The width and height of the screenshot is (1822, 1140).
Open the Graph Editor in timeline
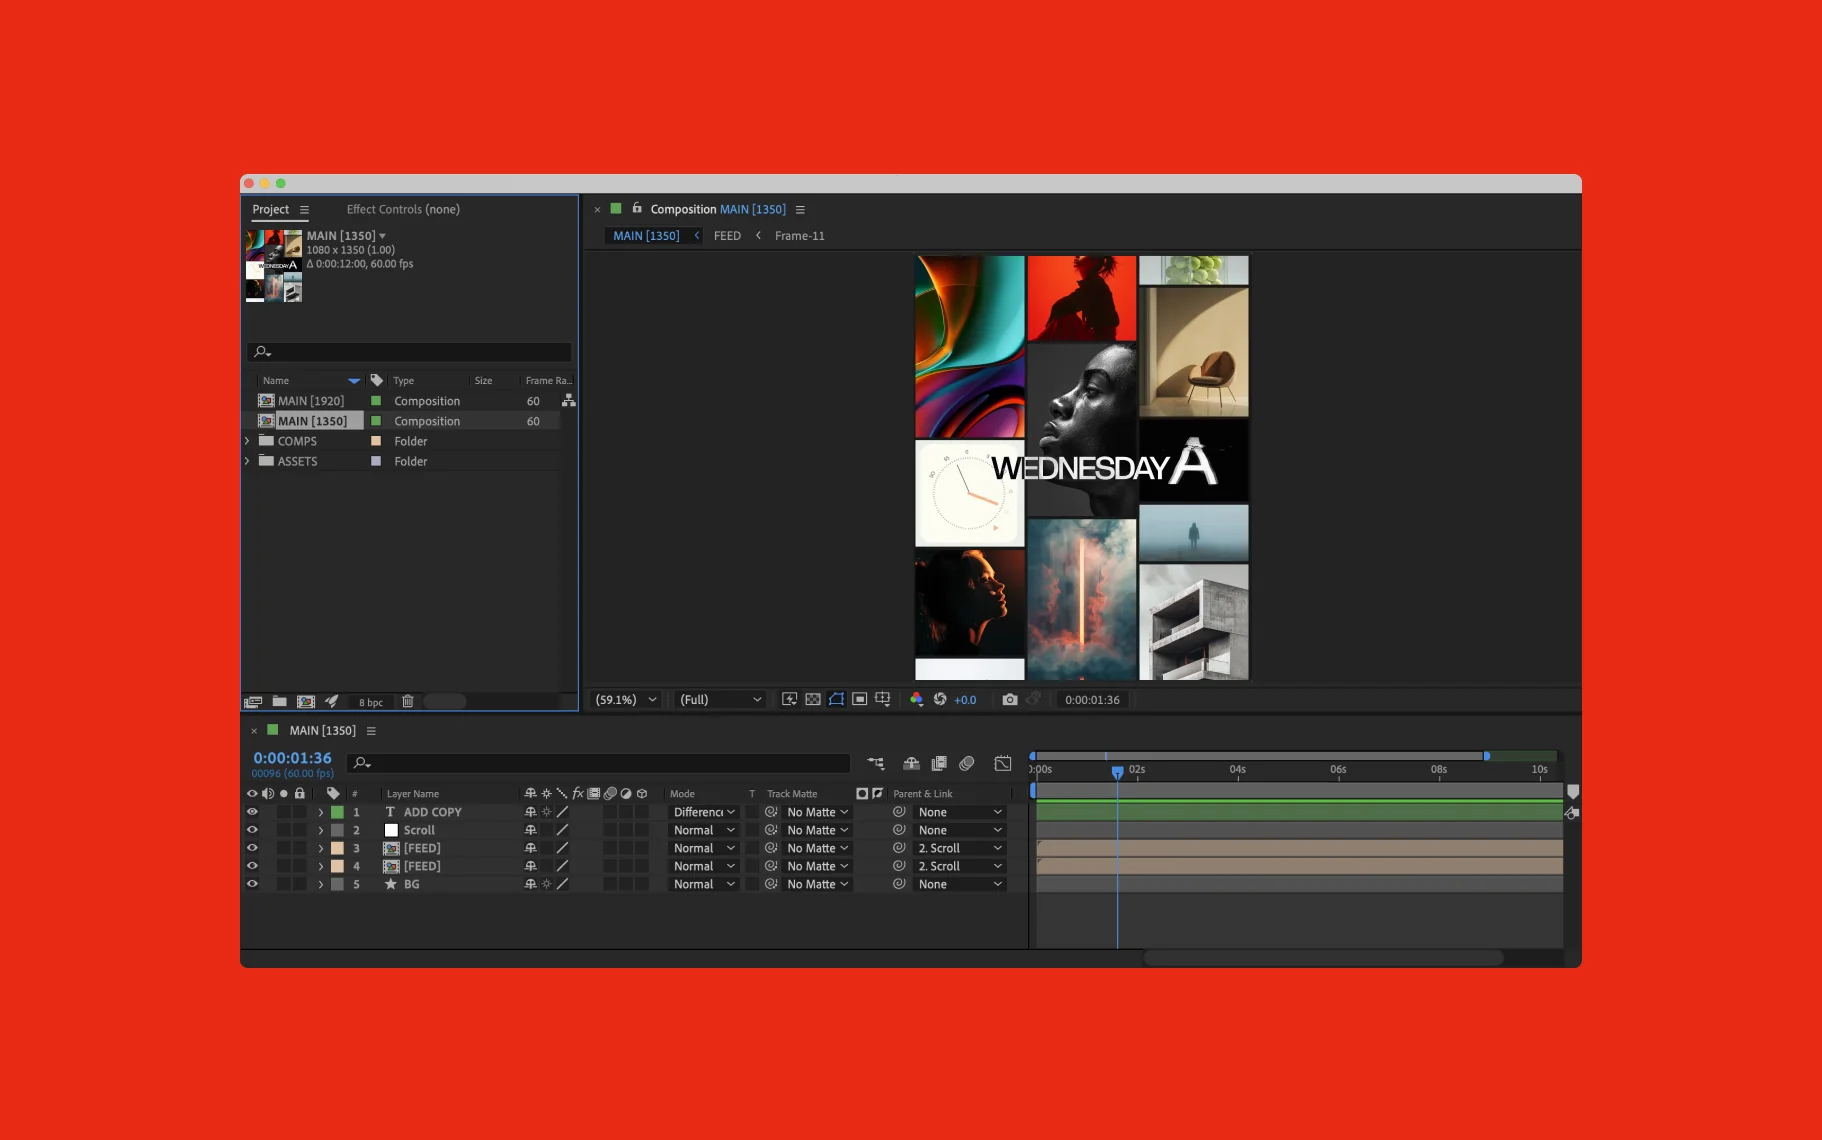point(1002,764)
